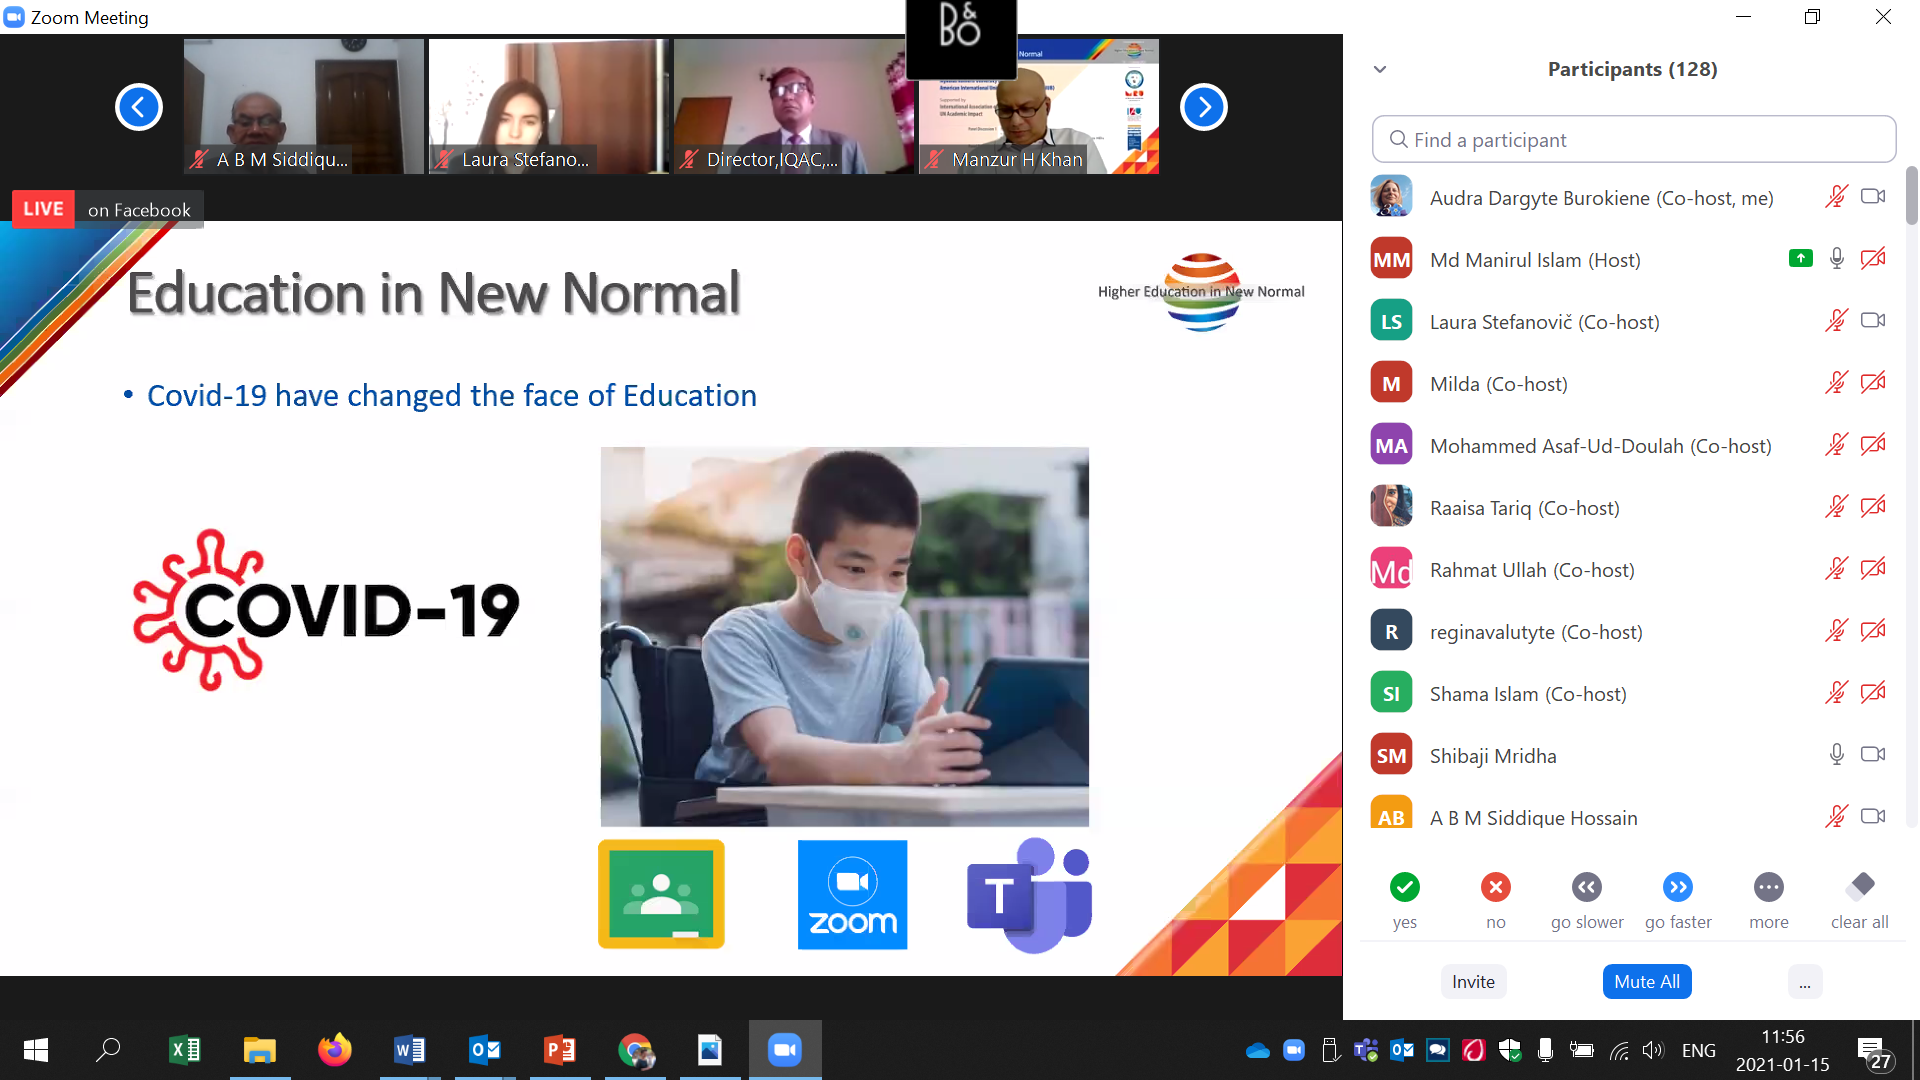
Task: Click the Windows Security shield tray icon
Action: tap(1509, 1051)
